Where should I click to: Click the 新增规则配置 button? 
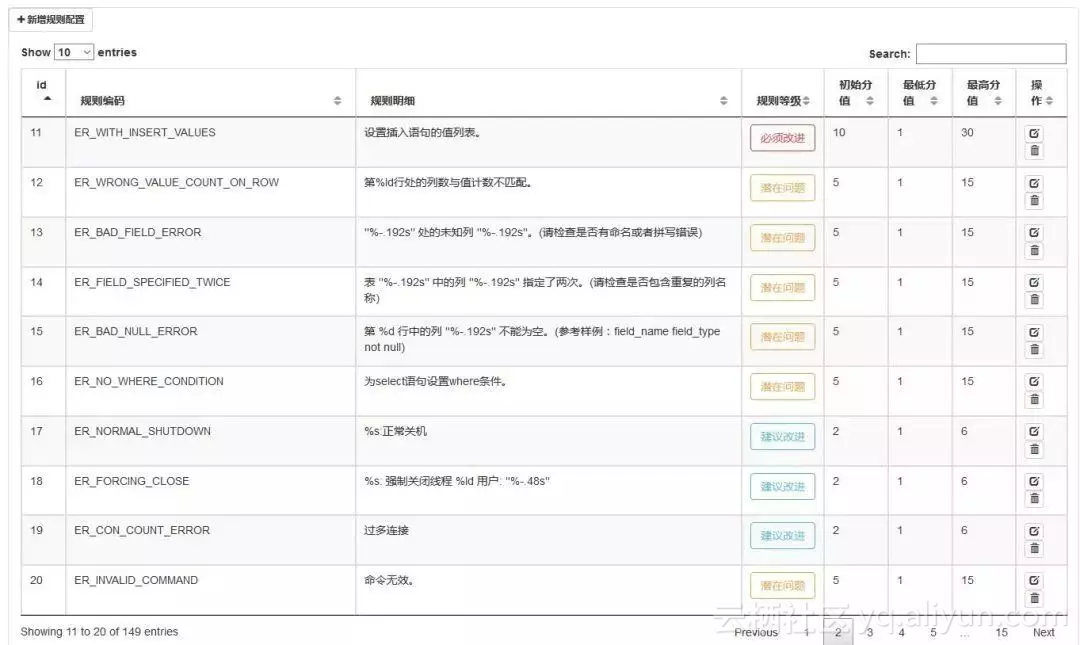(x=50, y=19)
